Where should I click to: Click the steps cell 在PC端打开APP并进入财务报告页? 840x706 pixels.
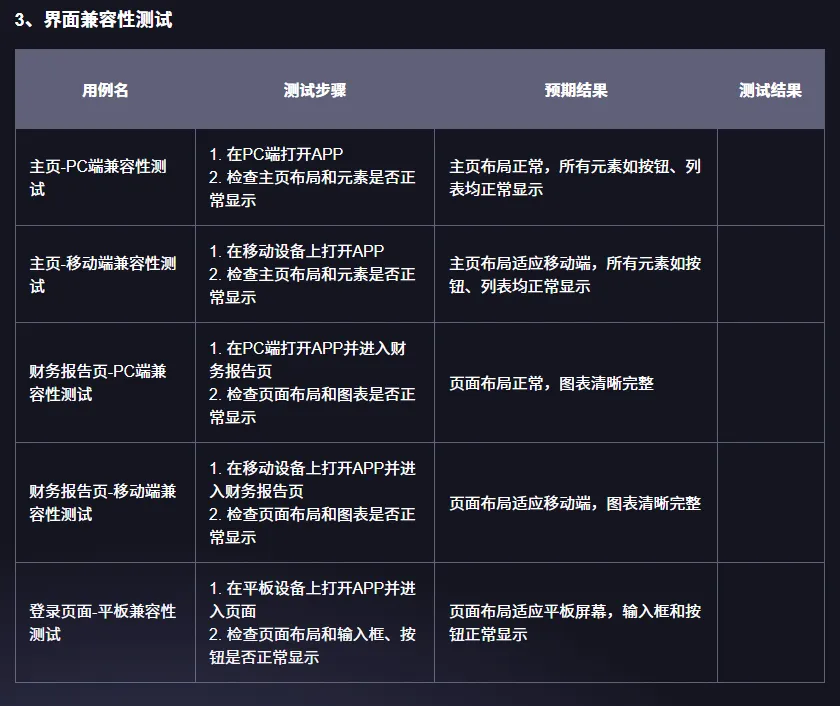[x=315, y=382]
